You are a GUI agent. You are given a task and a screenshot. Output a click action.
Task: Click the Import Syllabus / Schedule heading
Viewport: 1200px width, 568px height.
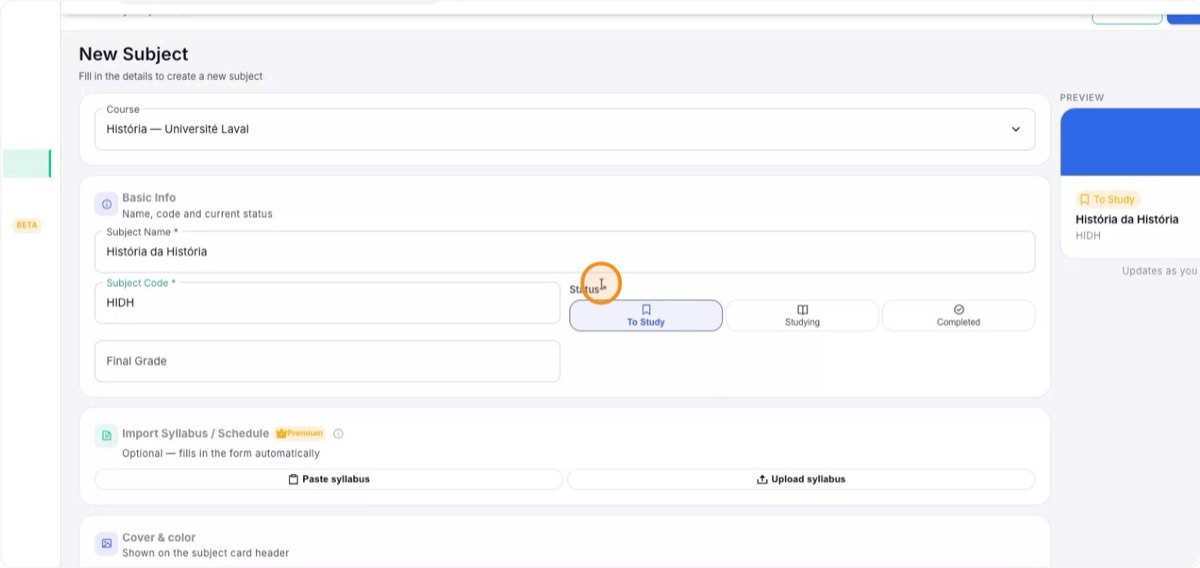coord(195,433)
